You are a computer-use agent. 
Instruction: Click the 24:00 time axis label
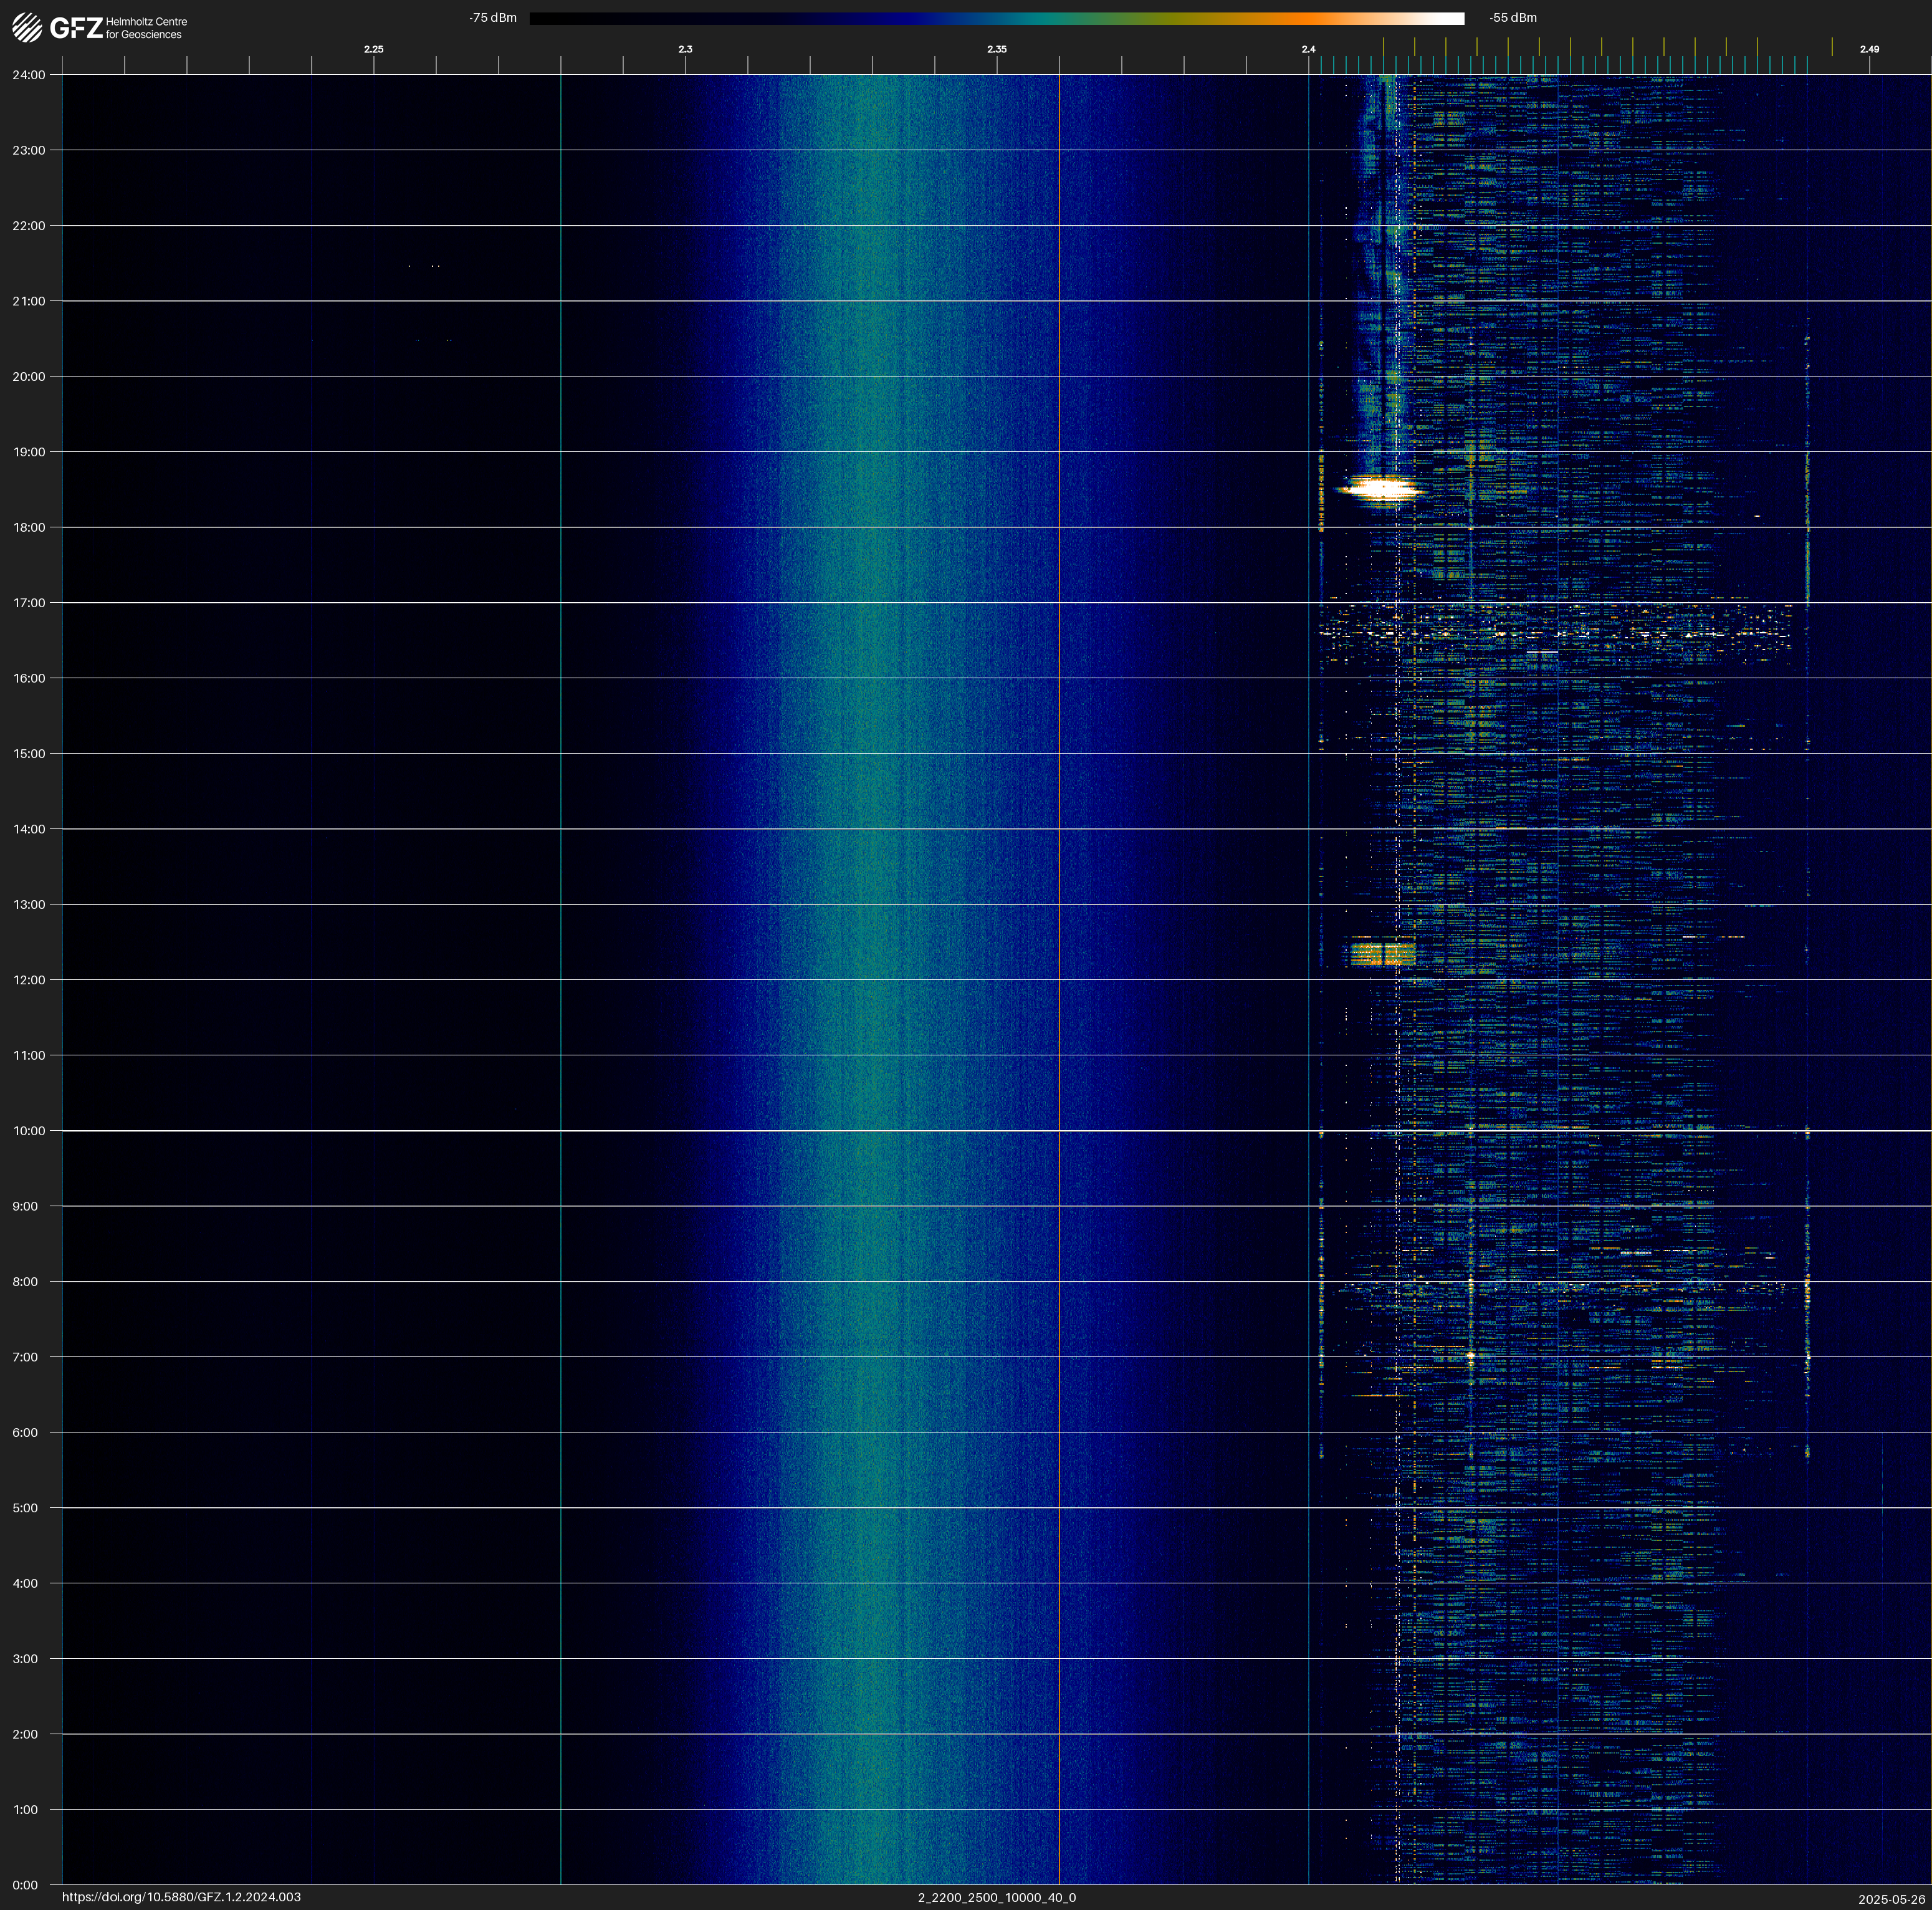tap(29, 75)
